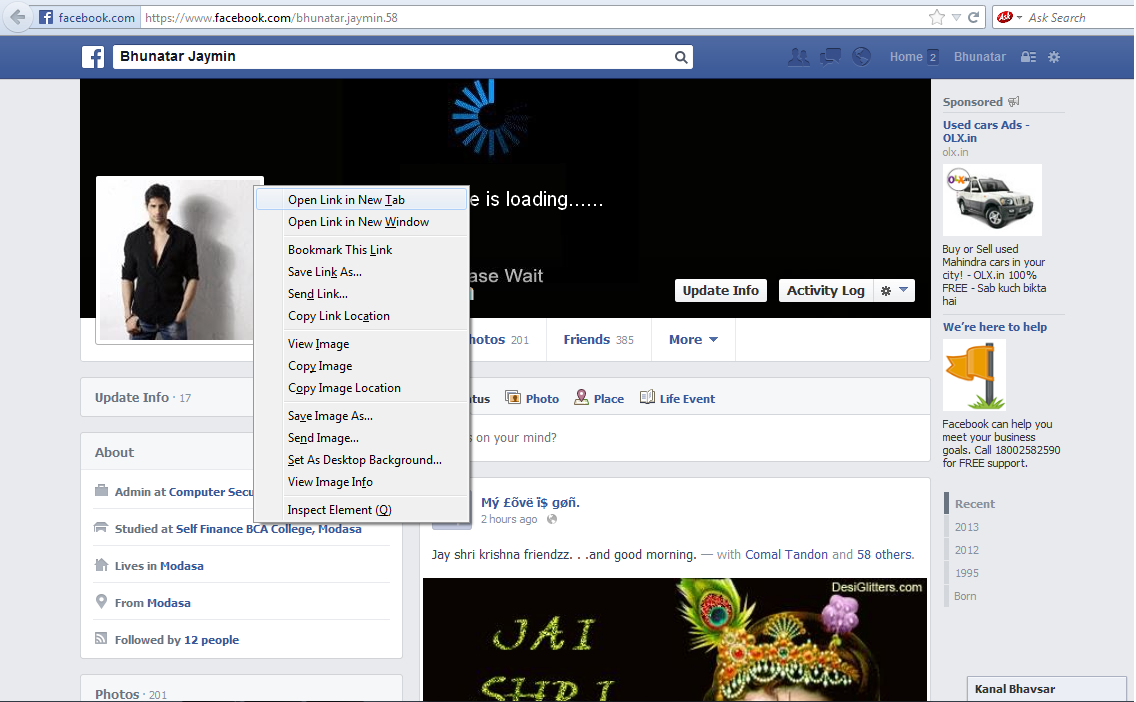Select Open Link in New Window
The image size is (1136, 702).
click(361, 222)
